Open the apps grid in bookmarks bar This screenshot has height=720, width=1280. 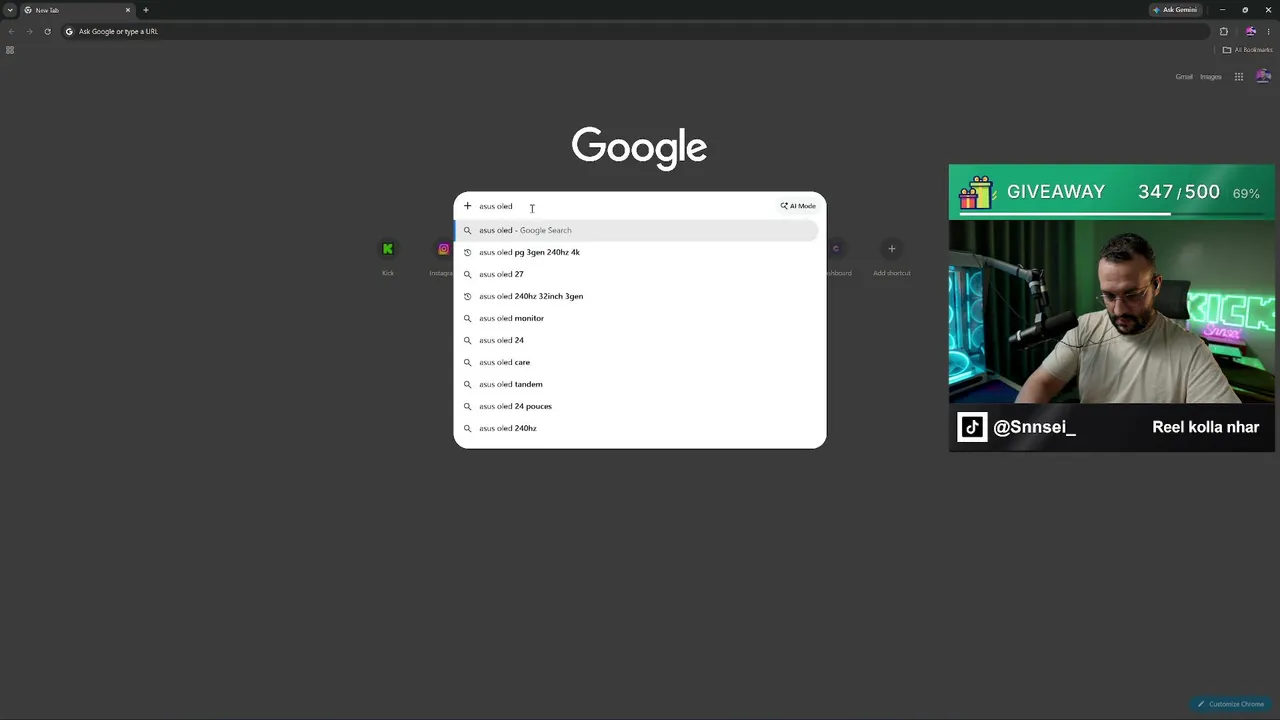10,50
